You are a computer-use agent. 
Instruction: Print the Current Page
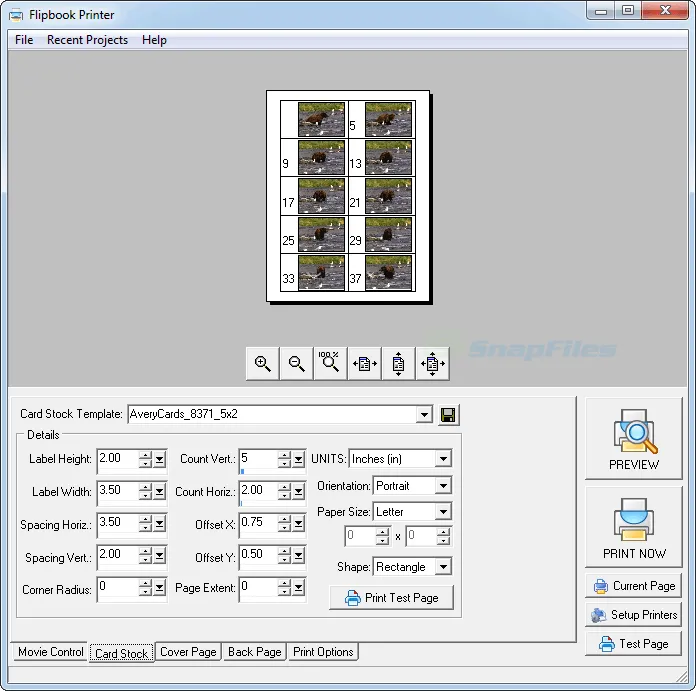pyautogui.click(x=633, y=586)
